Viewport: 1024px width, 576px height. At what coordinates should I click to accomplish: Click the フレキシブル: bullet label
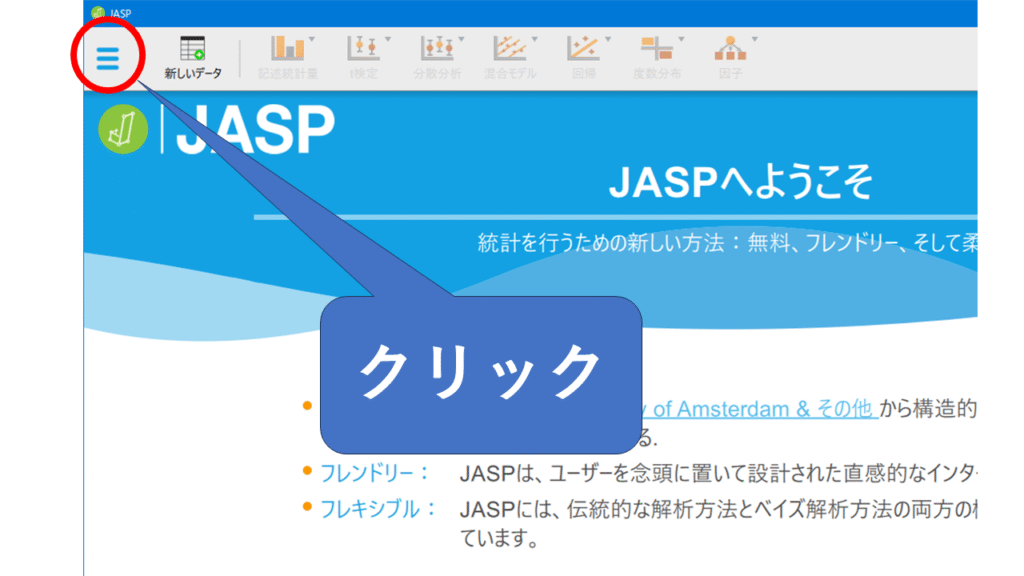click(x=377, y=509)
